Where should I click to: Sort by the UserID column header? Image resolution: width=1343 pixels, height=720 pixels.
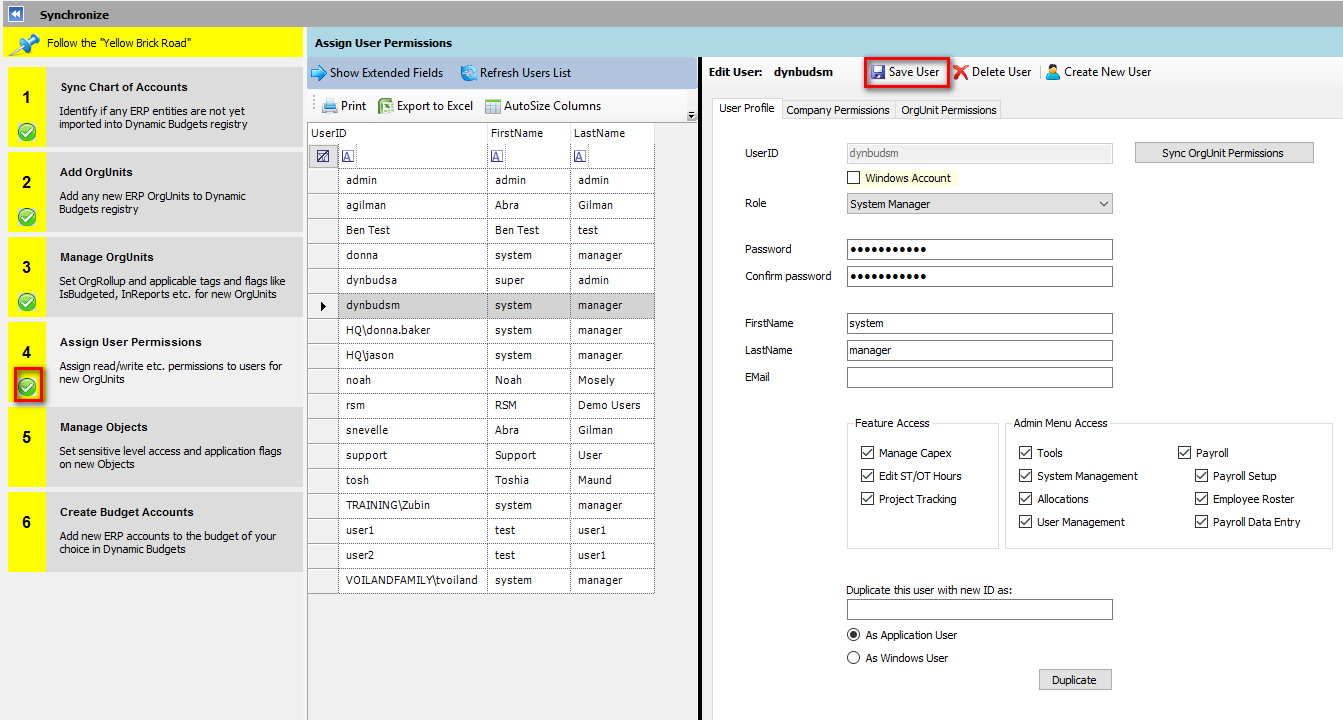pyautogui.click(x=397, y=133)
